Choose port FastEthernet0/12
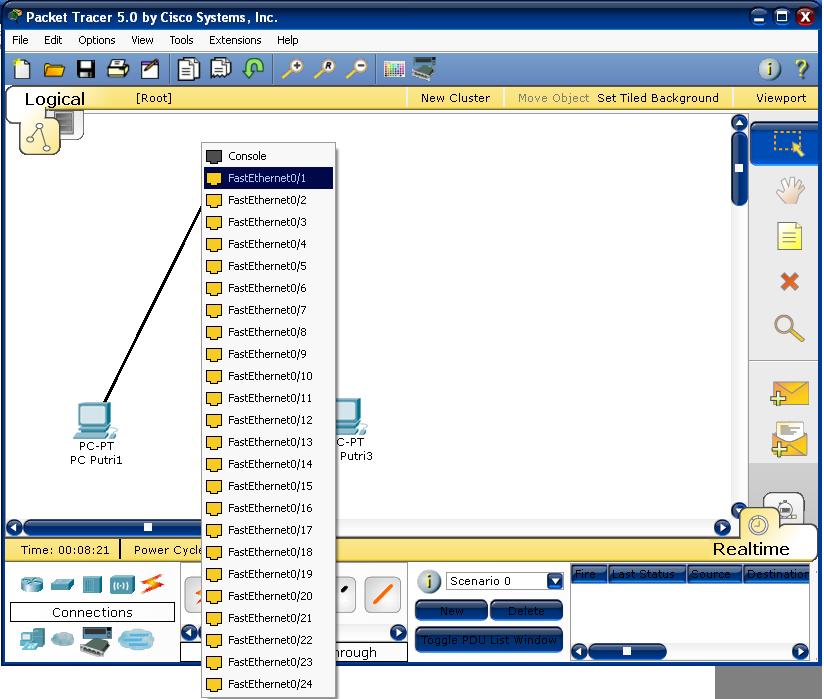824x699 pixels. coord(268,420)
